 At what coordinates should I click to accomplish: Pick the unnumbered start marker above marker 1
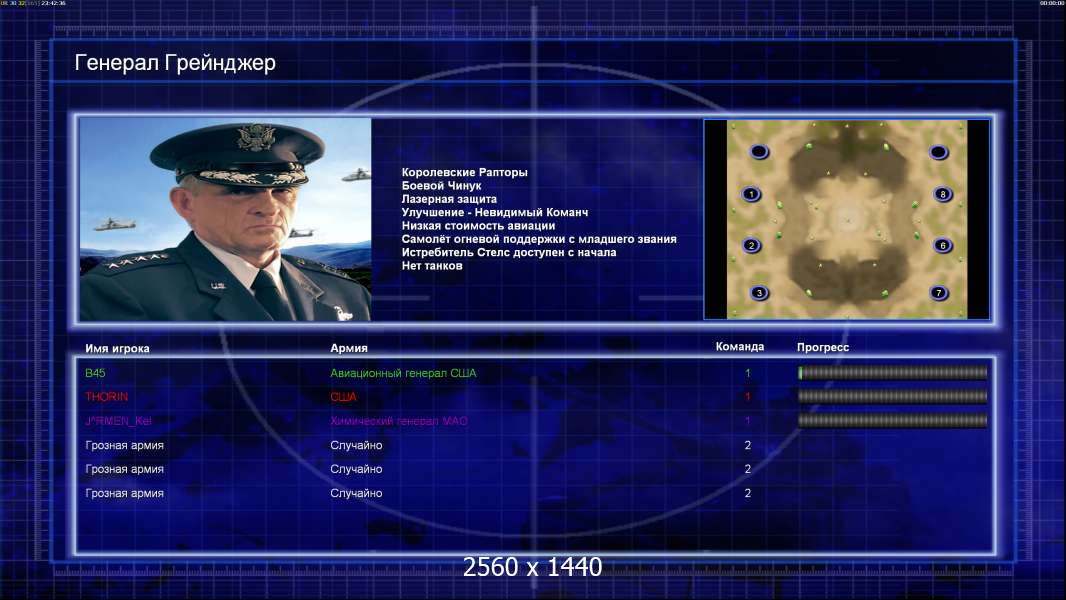point(759,152)
